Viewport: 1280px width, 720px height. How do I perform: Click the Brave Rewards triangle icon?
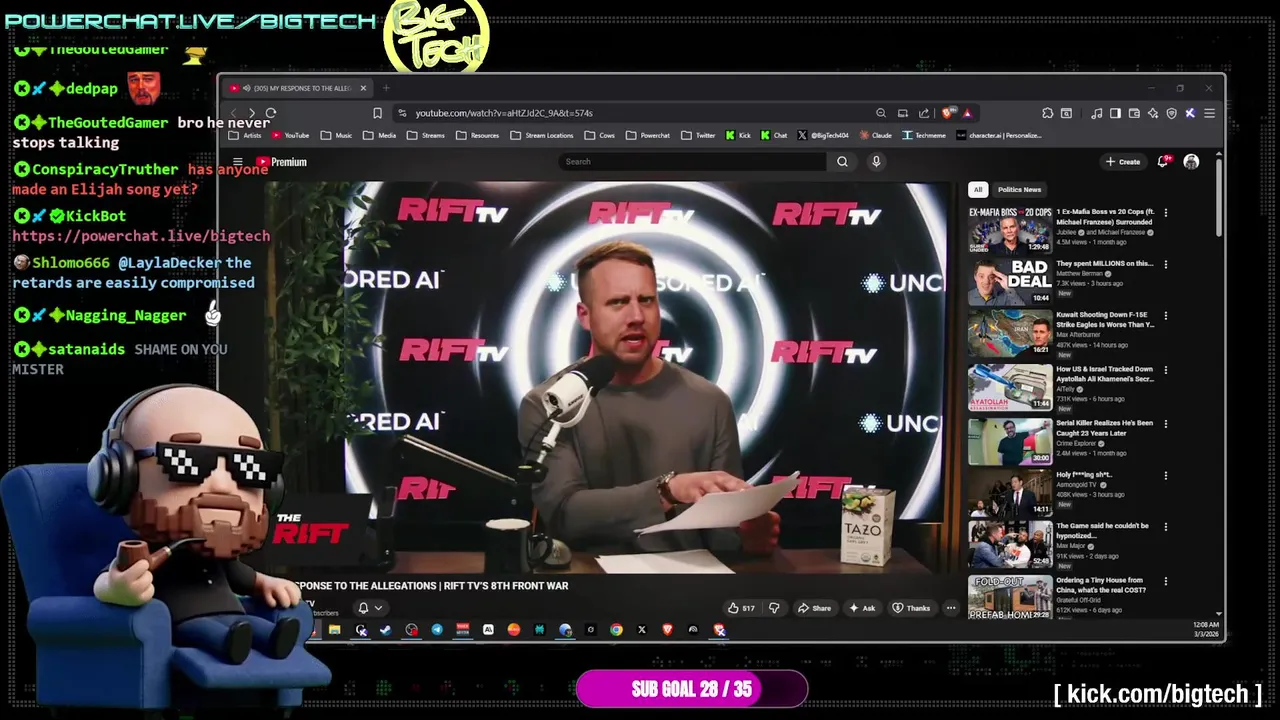(x=967, y=113)
